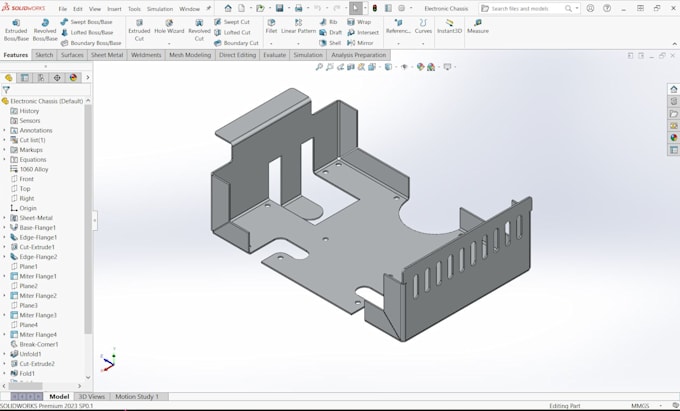This screenshot has height=411, width=680.
Task: Open the DisplayManager tab
Action: point(73,78)
